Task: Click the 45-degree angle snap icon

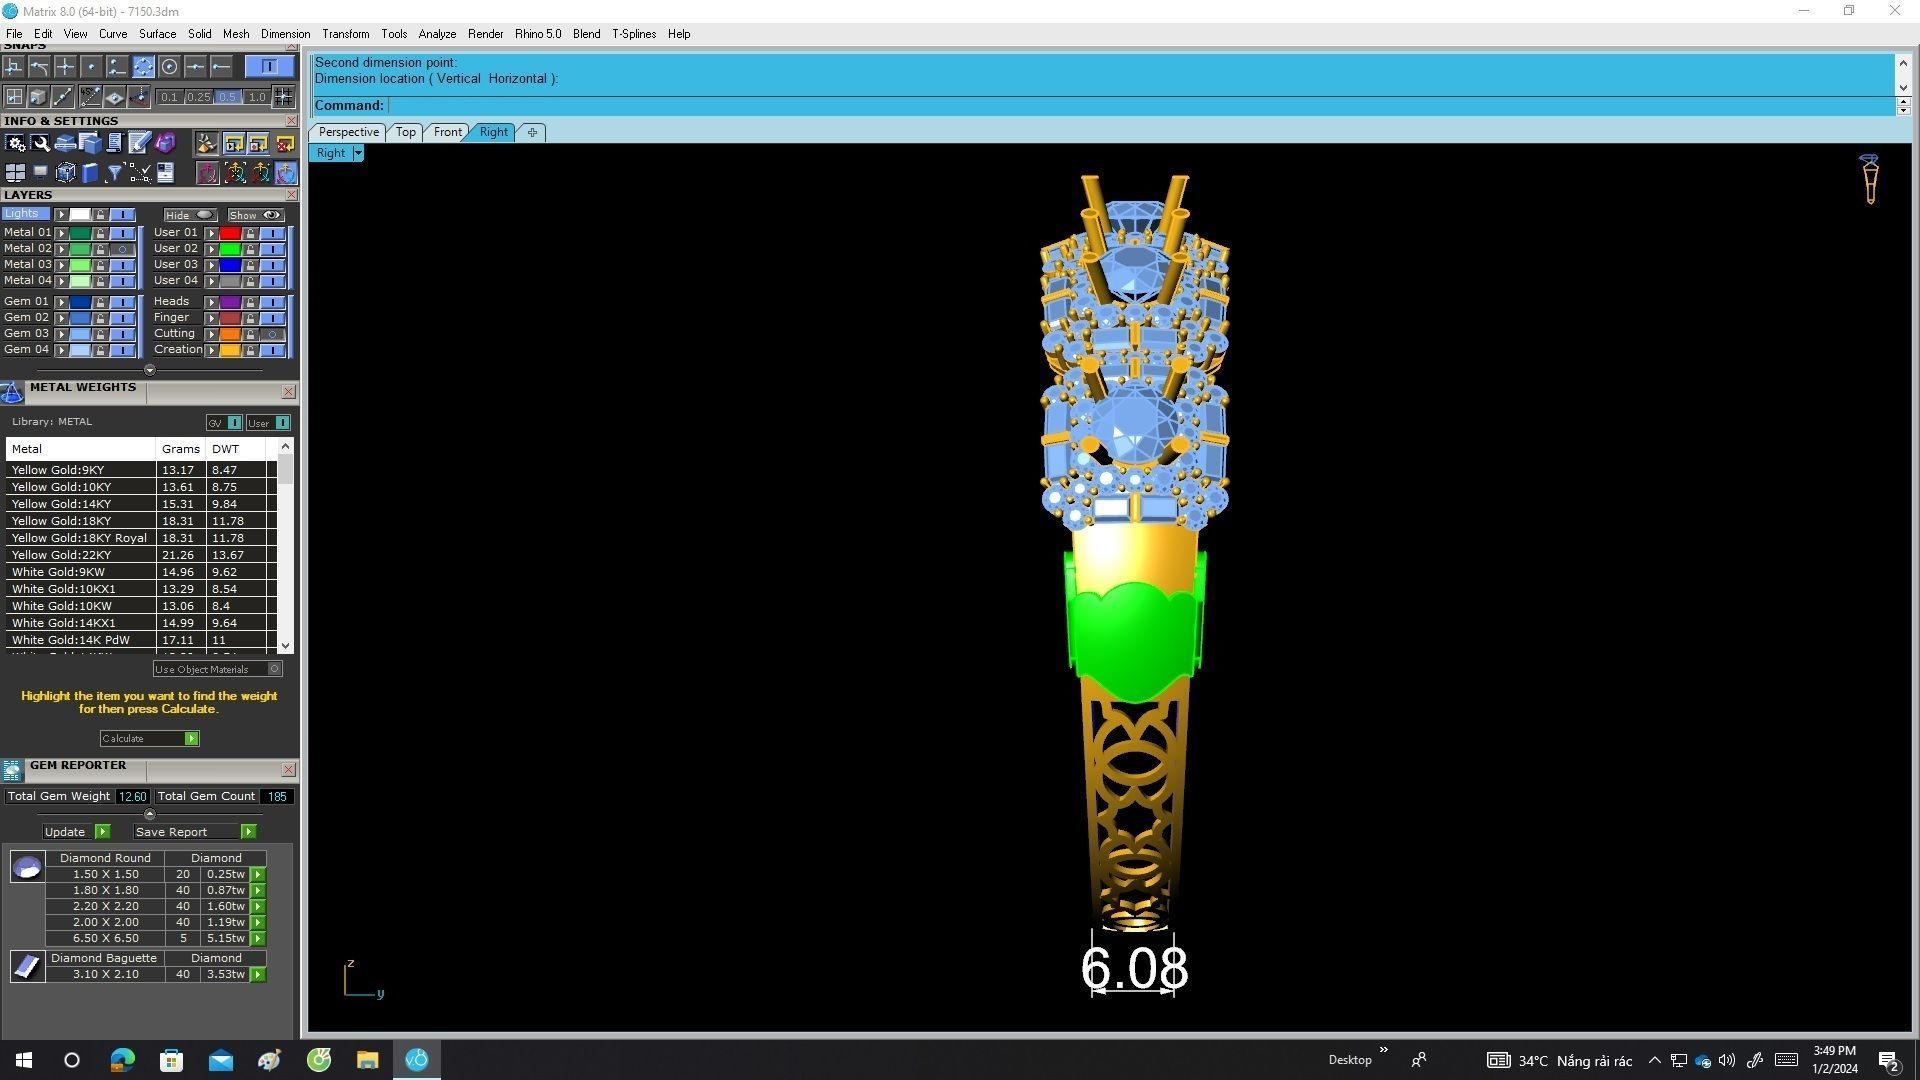Action: point(90,97)
